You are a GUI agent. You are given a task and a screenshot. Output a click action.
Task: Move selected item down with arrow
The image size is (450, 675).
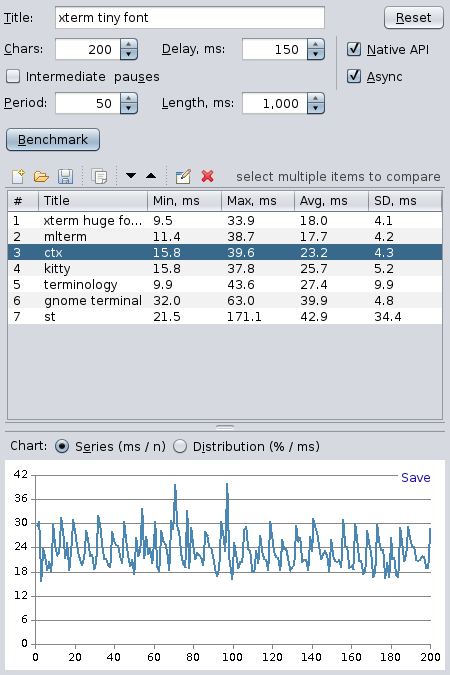(131, 176)
